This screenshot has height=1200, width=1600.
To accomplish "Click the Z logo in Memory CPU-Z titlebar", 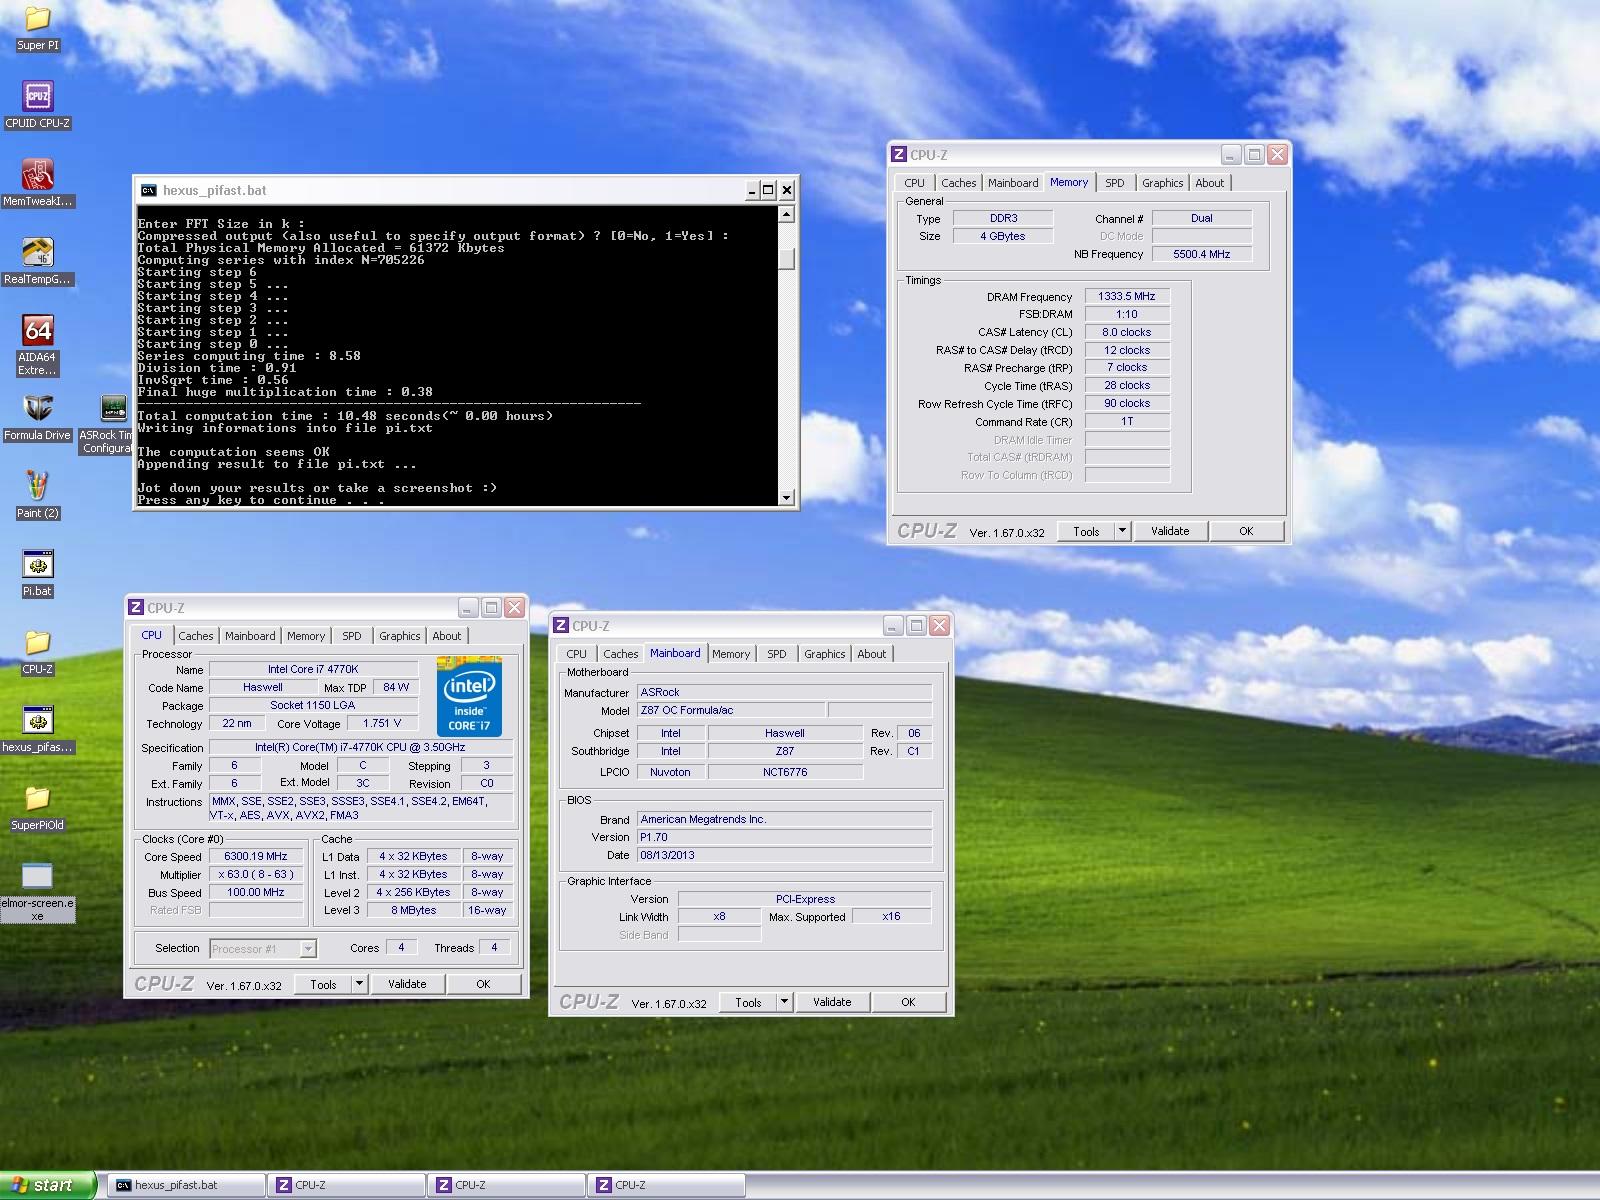I will (x=898, y=155).
